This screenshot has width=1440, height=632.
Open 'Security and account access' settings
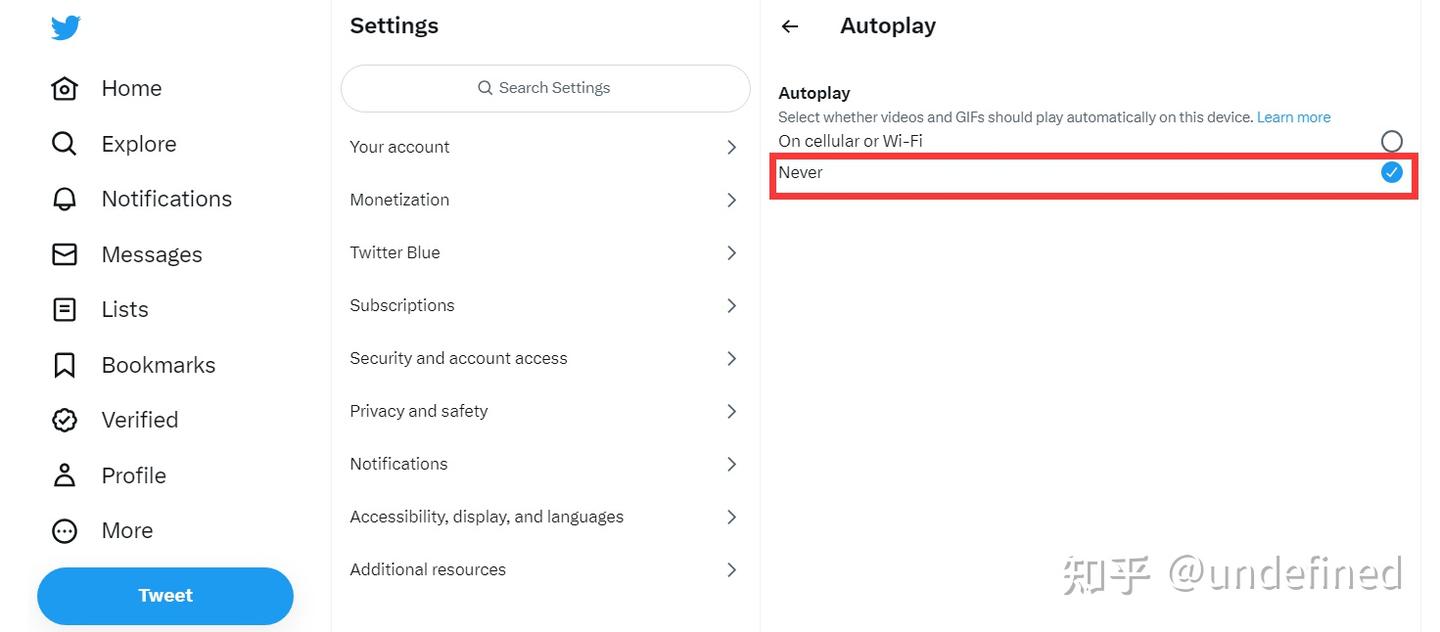click(458, 358)
